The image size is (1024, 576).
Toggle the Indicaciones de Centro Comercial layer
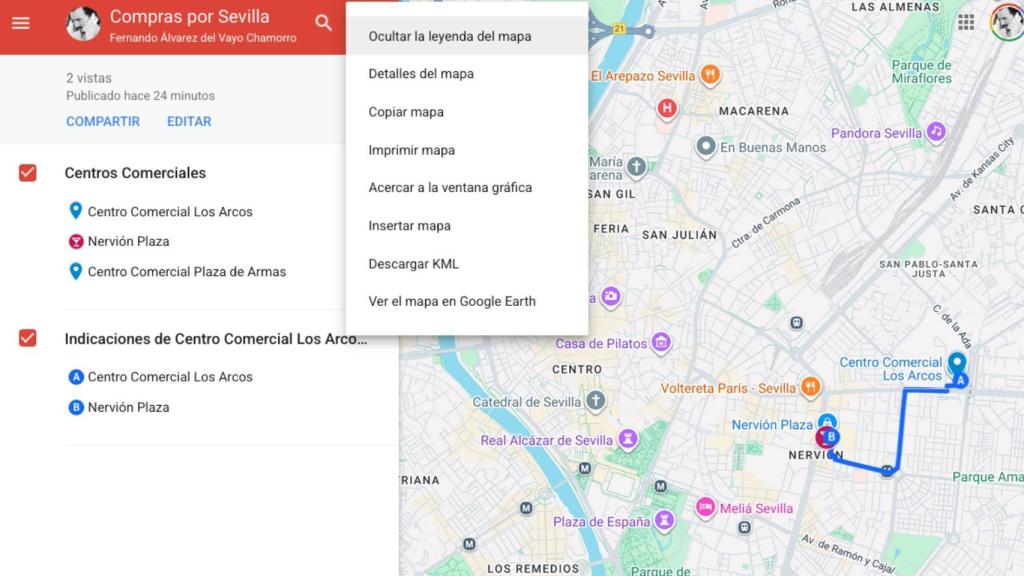tap(28, 339)
